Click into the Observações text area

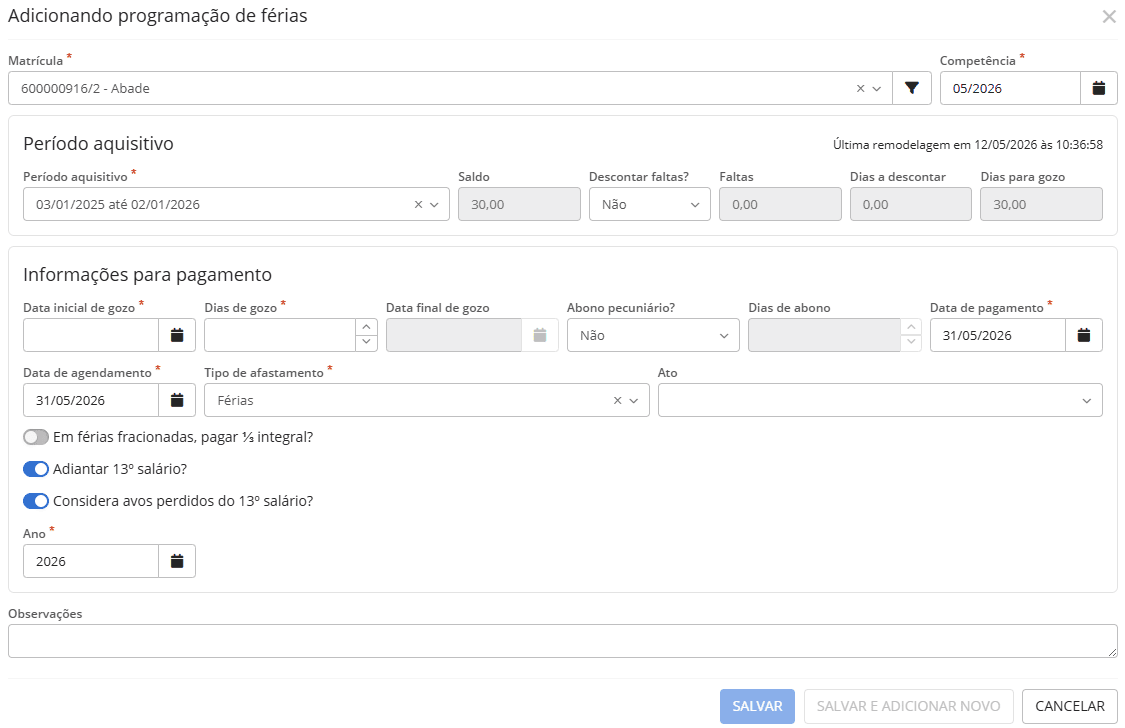(x=562, y=640)
